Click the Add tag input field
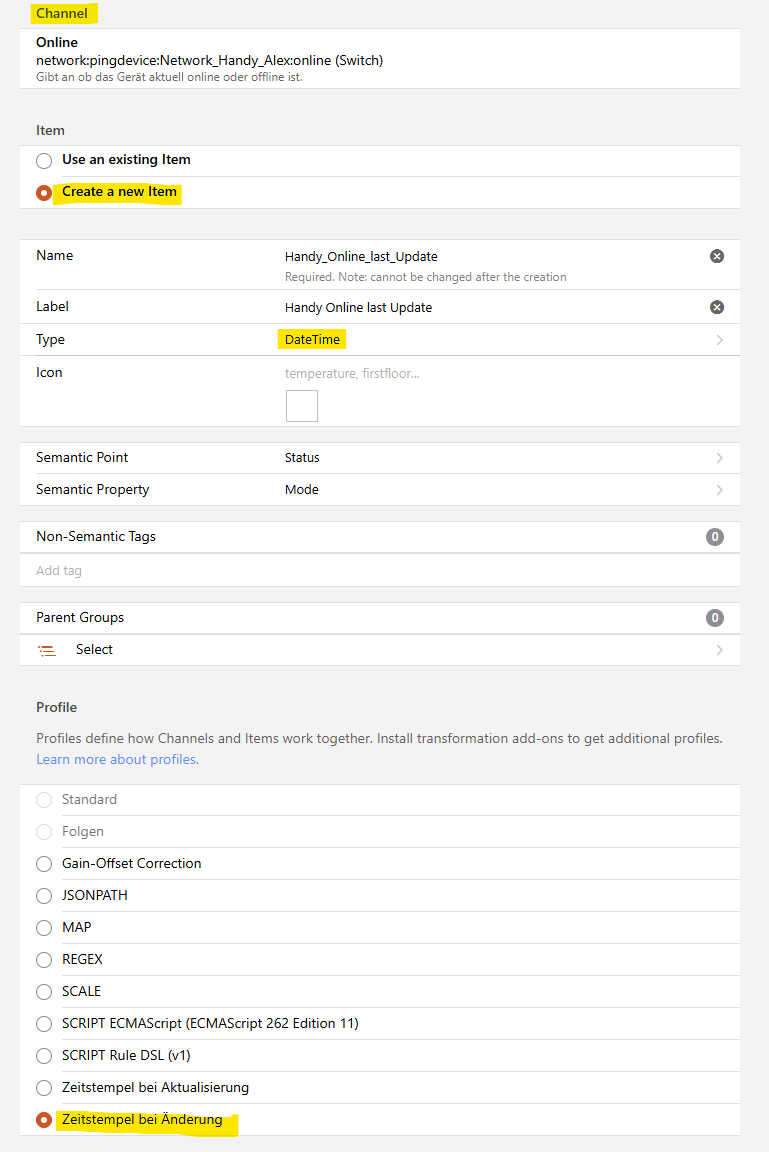This screenshot has height=1152, width=769. (x=380, y=571)
